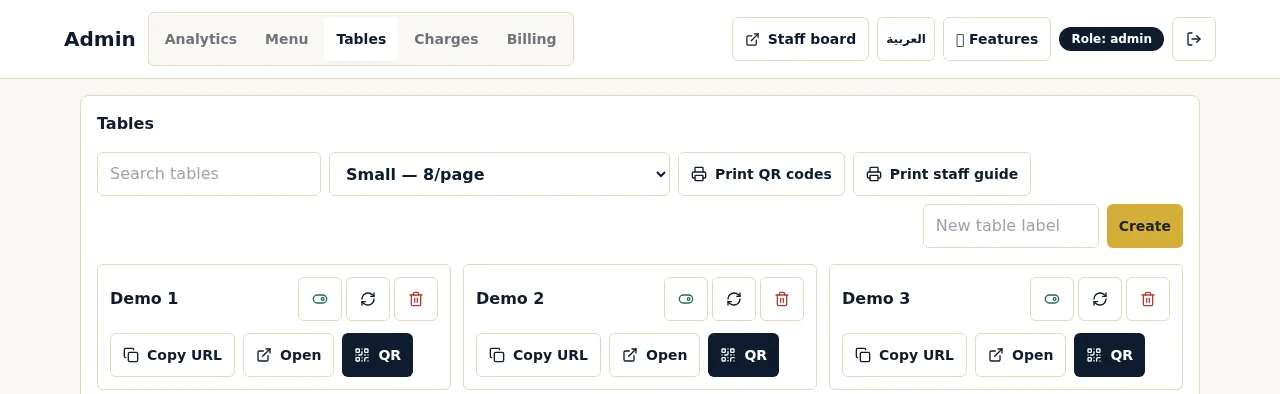Click the Role: admin badge
Screen dimensions: 1280x394
[x=1111, y=39]
